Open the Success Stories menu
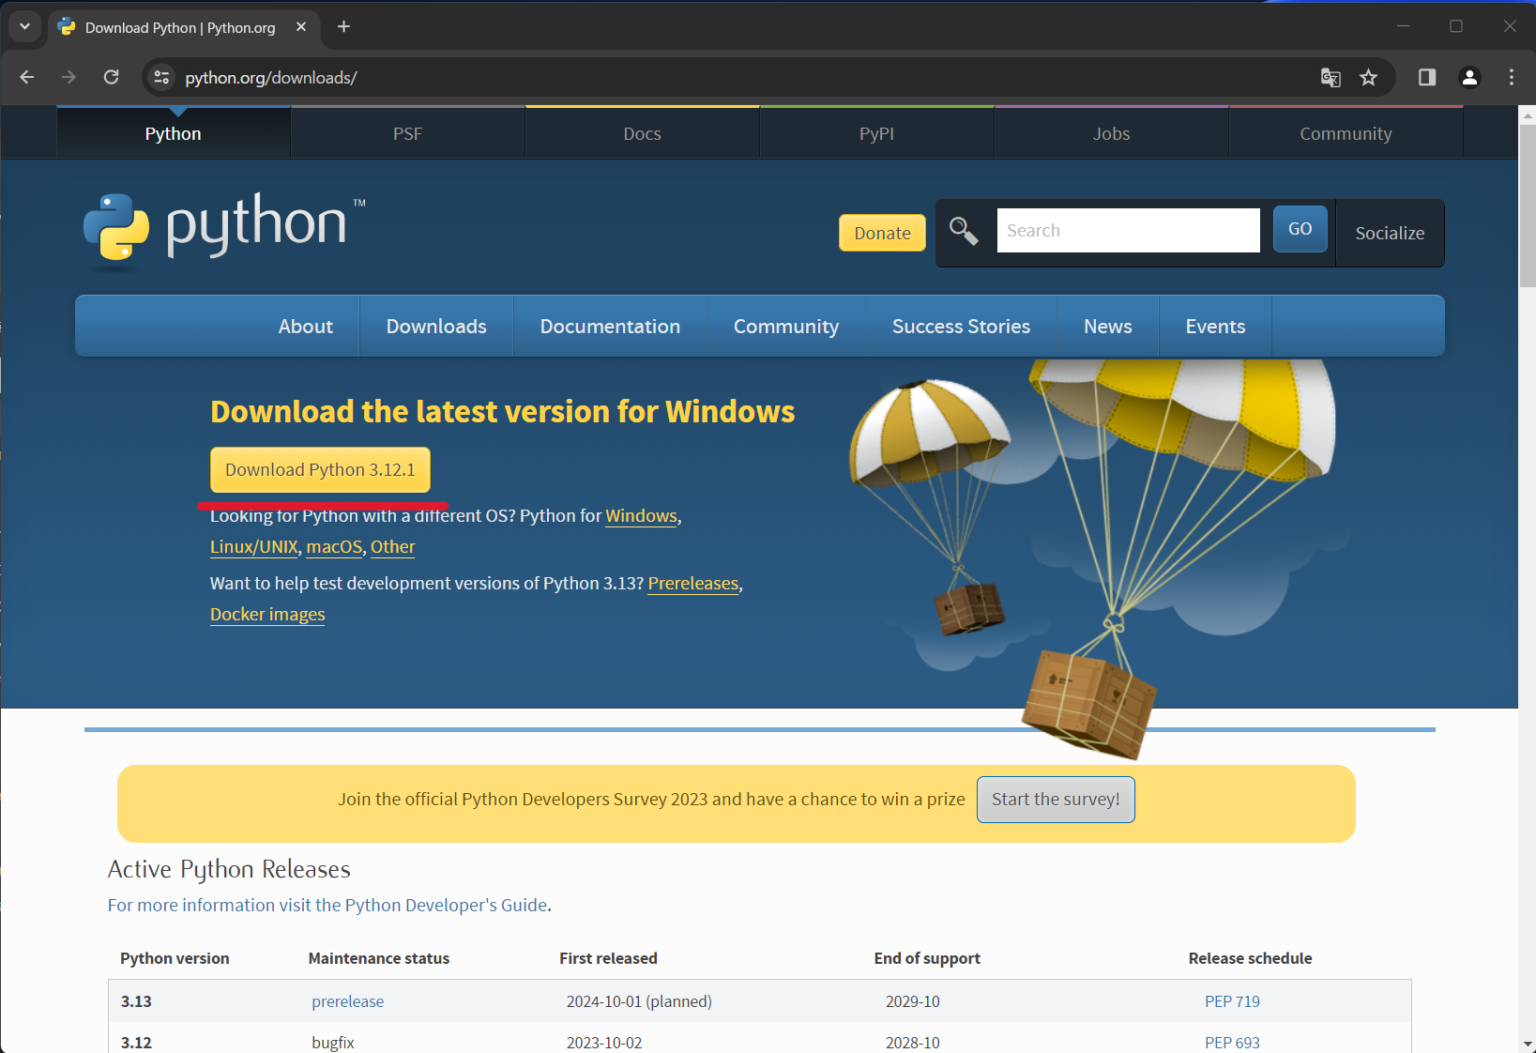Screen dimensions: 1536x1053 pos(961,326)
